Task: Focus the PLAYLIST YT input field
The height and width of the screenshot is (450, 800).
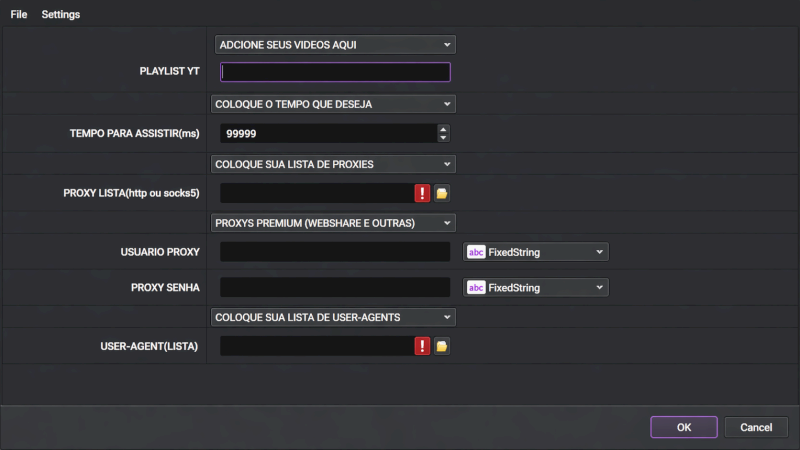Action: tap(335, 72)
